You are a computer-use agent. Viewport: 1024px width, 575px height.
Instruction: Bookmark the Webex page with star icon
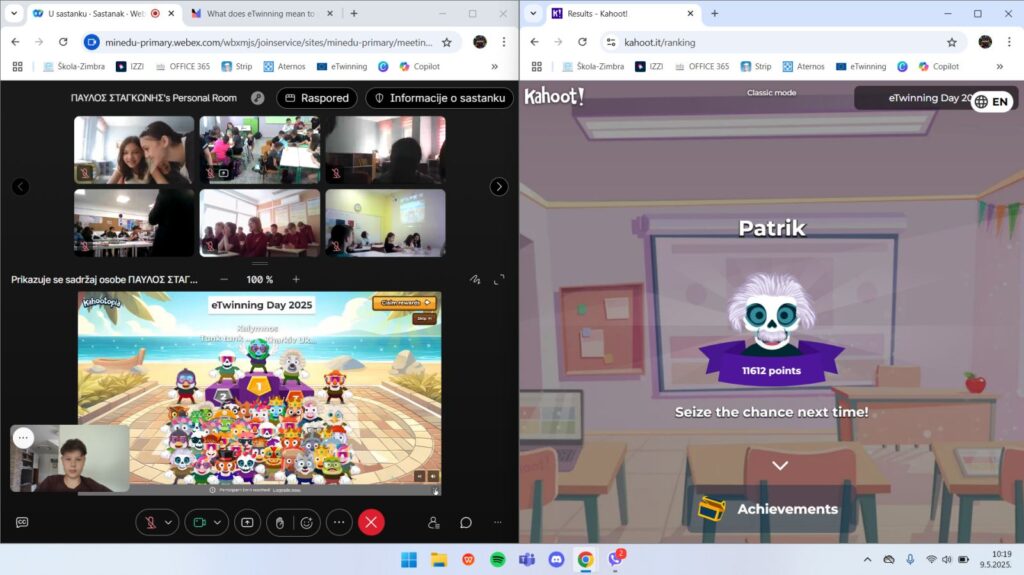[447, 42]
